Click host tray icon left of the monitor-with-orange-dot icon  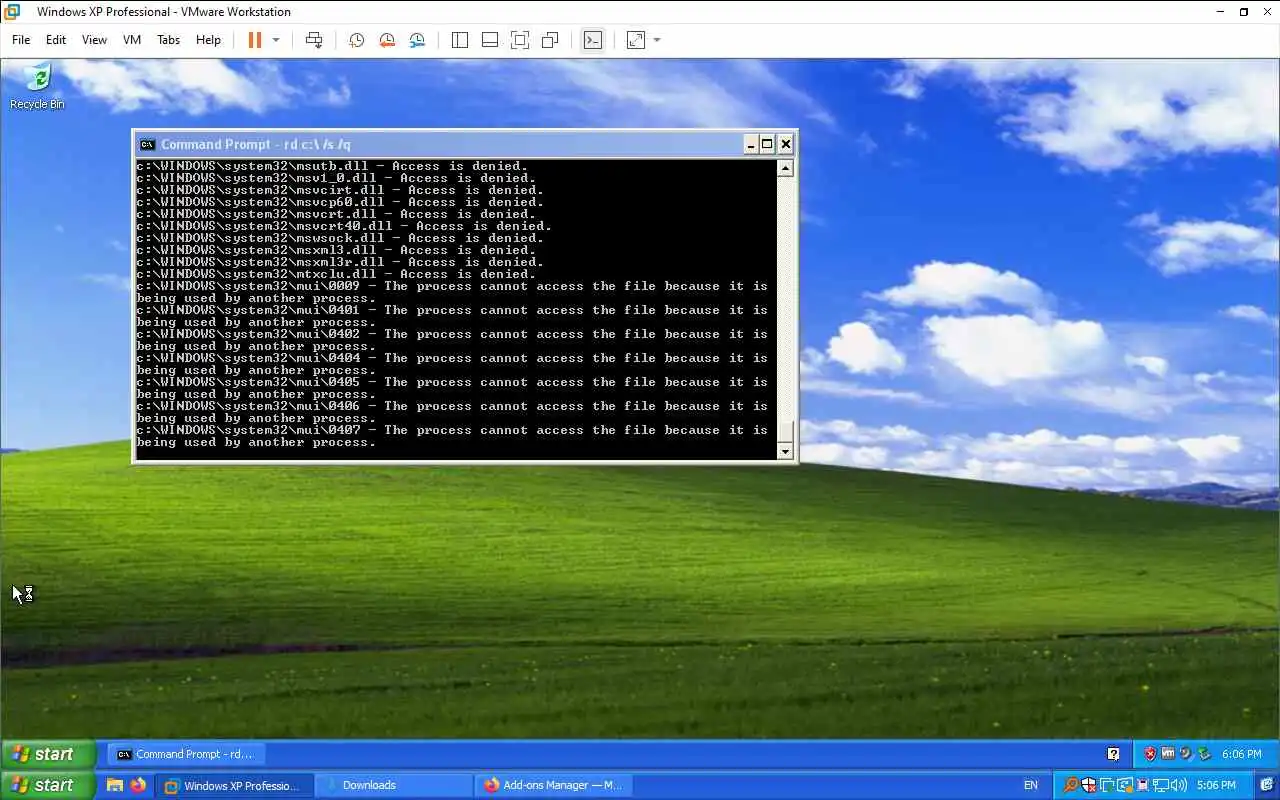[x=1107, y=785]
